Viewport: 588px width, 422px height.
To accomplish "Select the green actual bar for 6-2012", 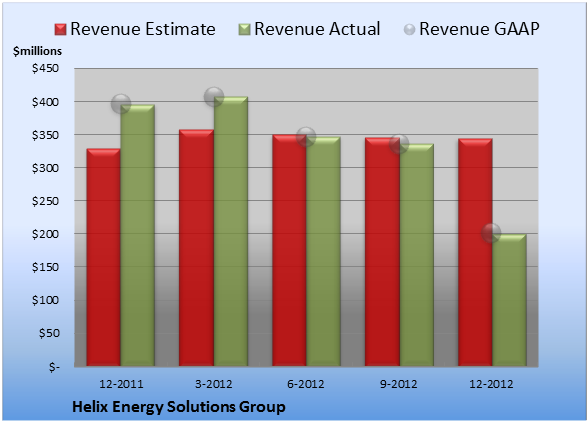I will click(x=323, y=251).
